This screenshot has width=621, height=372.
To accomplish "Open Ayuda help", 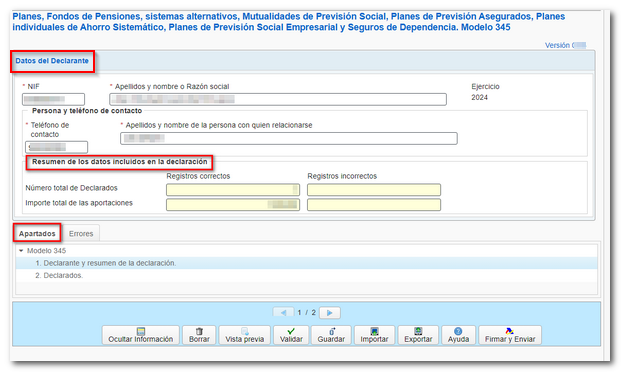I will (x=458, y=335).
